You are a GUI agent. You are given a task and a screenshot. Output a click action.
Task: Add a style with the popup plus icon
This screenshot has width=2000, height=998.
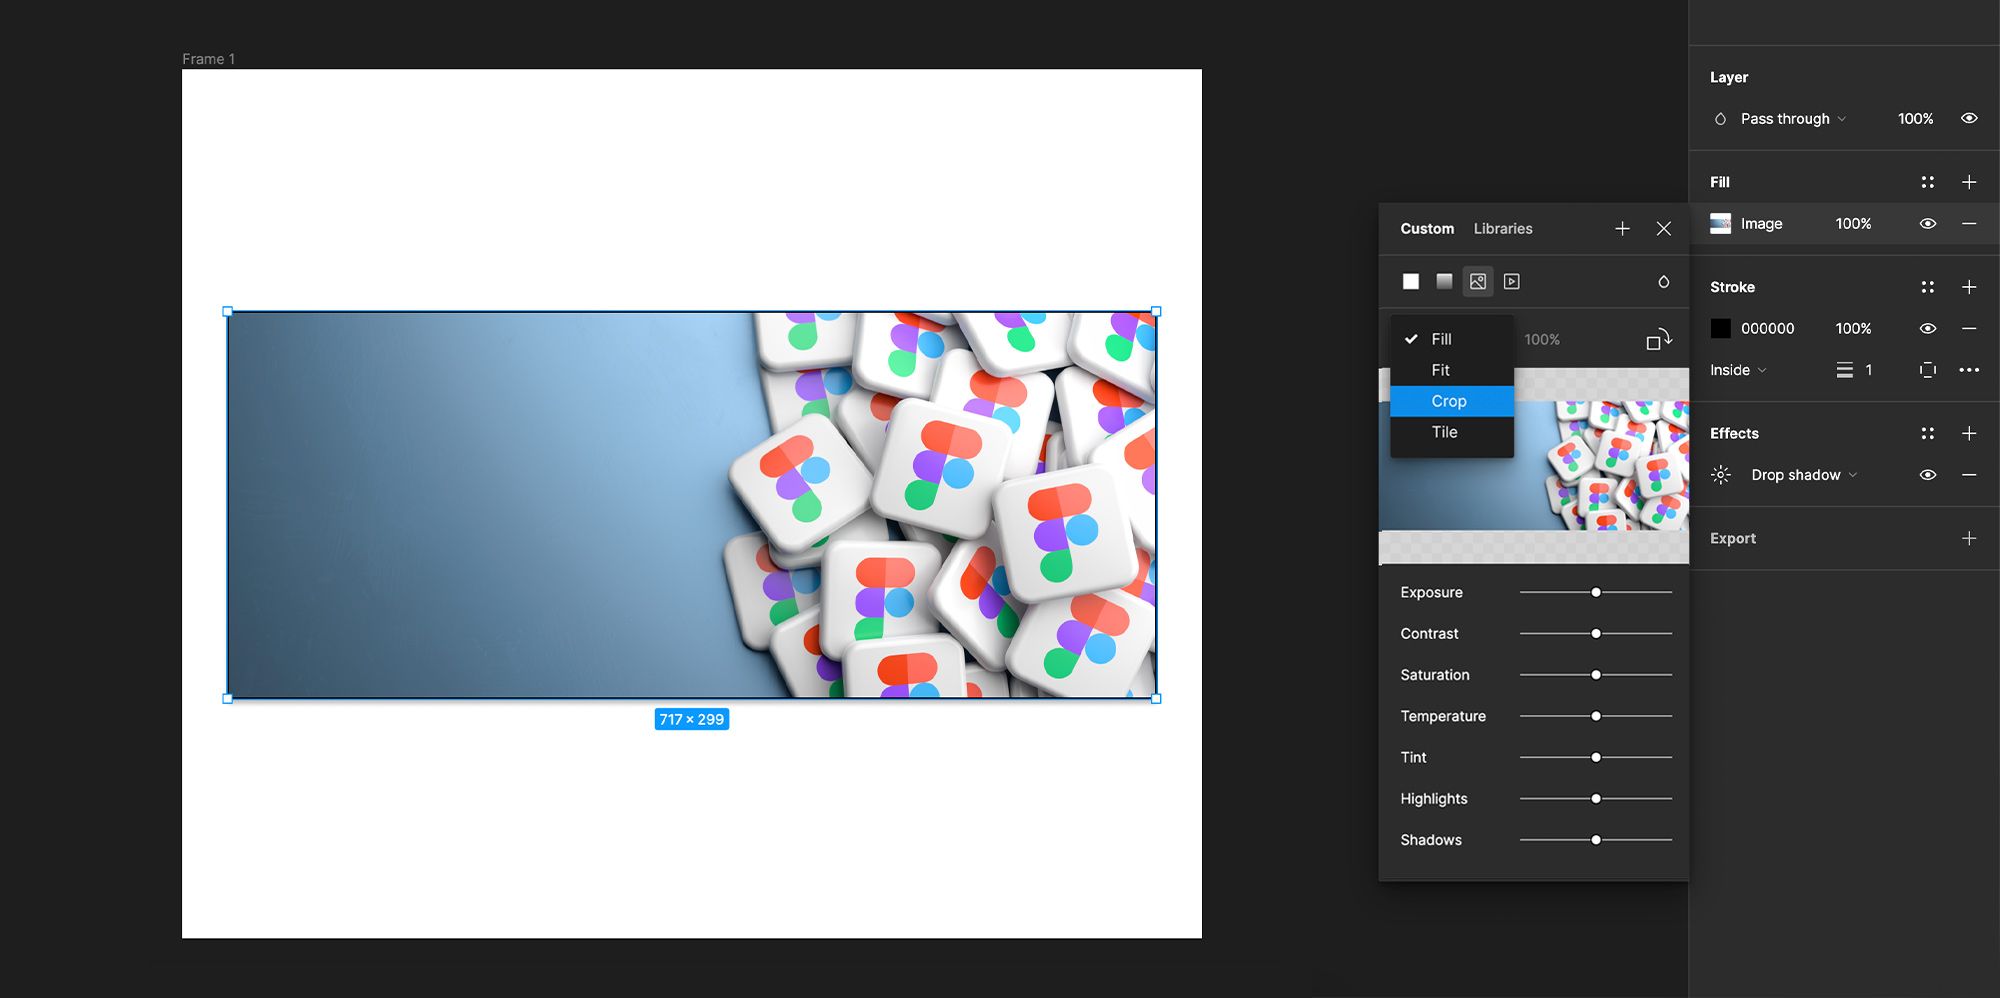(1622, 229)
